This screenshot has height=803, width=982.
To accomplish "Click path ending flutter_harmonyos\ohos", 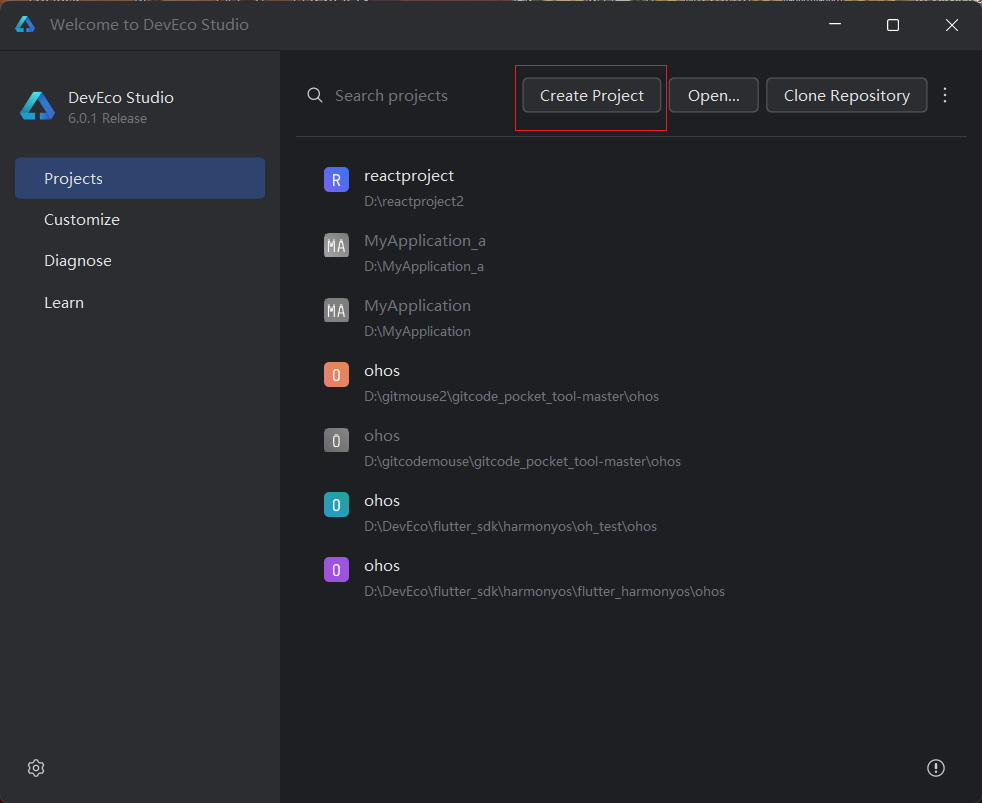I will pos(544,592).
